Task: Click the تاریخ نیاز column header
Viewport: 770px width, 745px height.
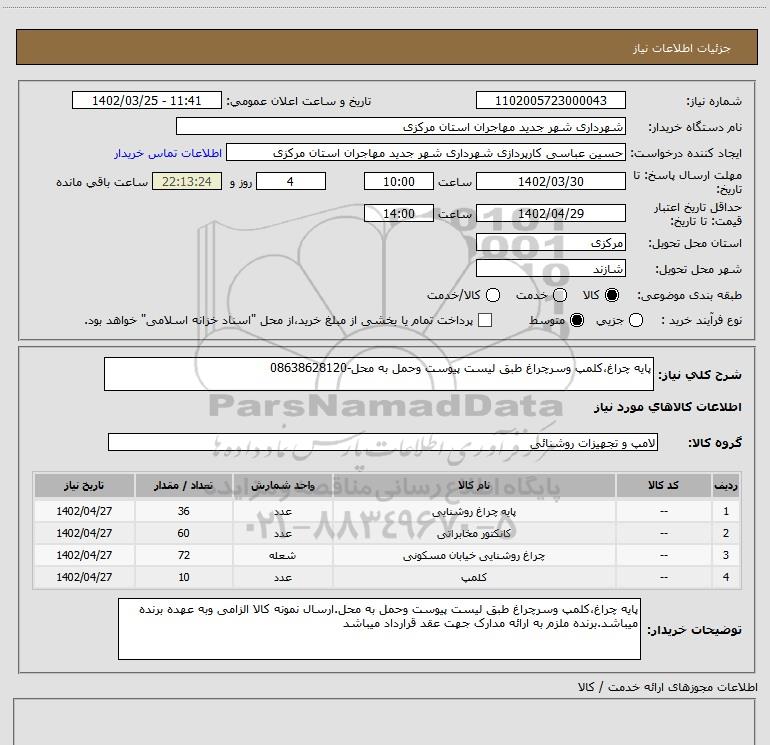Action: point(84,485)
